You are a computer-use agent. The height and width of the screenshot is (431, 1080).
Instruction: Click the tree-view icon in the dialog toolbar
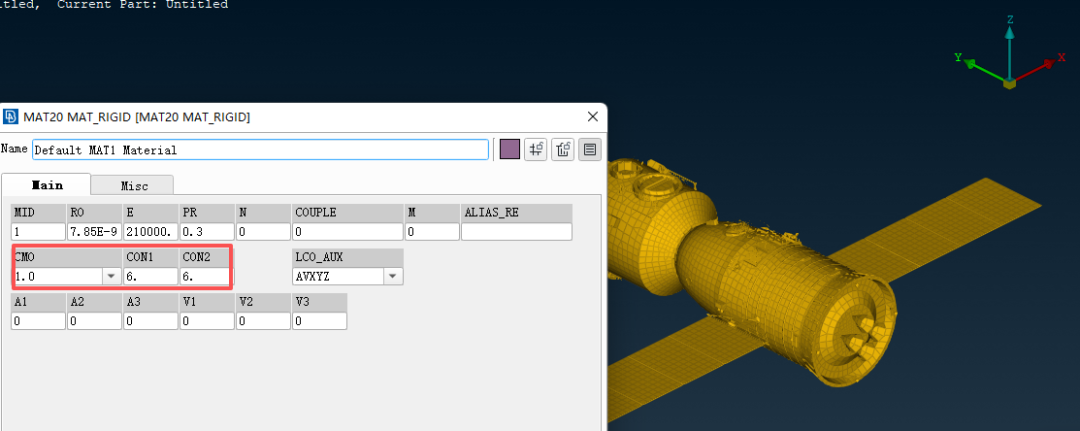563,149
